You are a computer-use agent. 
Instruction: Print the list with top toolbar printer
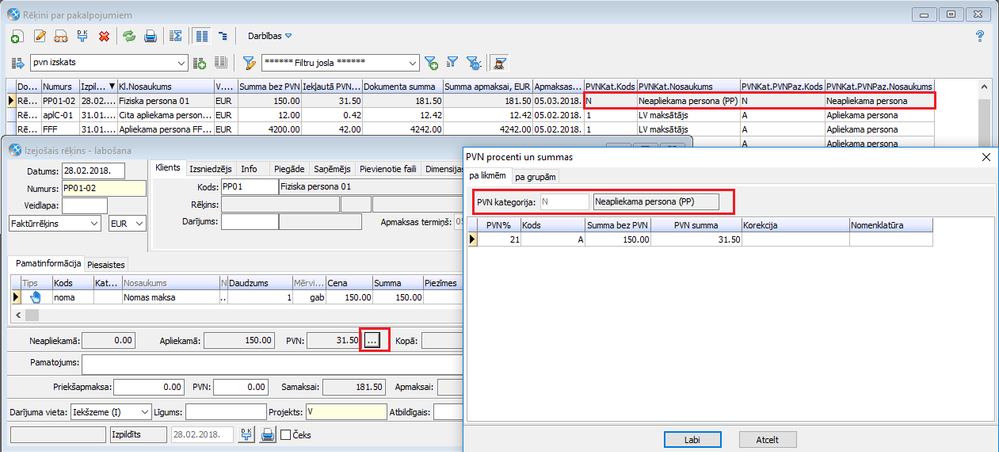point(150,36)
